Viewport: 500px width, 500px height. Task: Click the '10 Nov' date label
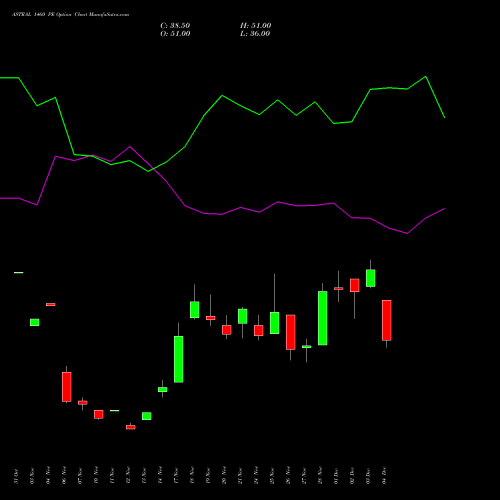[96, 476]
